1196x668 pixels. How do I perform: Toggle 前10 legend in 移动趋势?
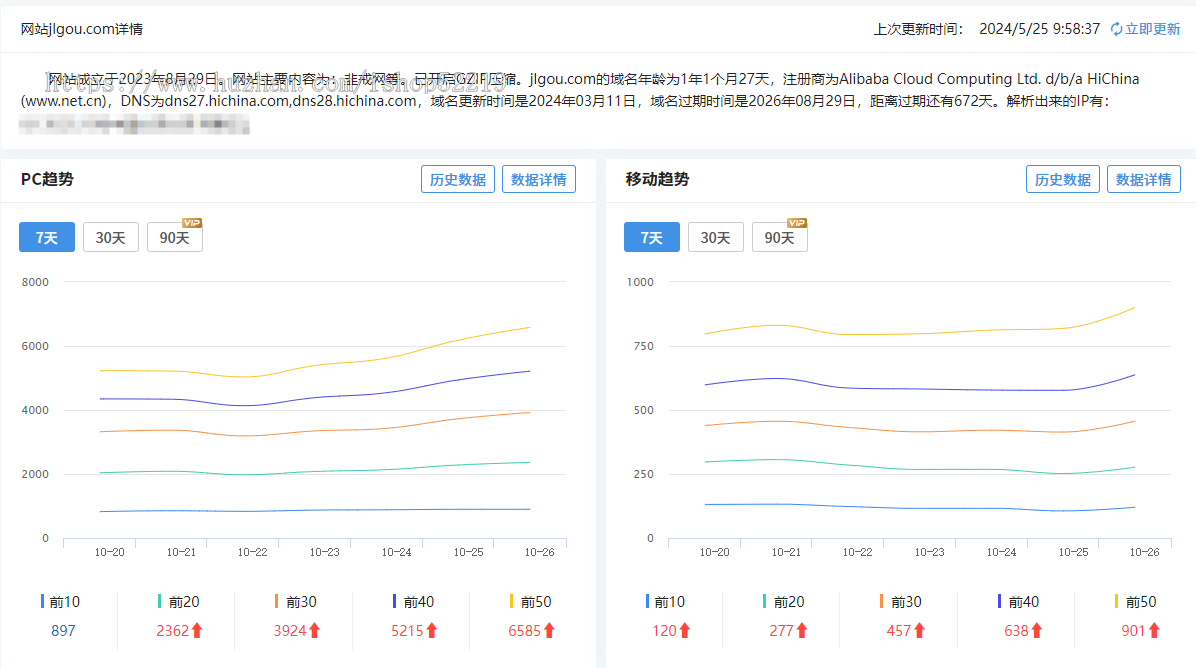pyautogui.click(x=665, y=602)
